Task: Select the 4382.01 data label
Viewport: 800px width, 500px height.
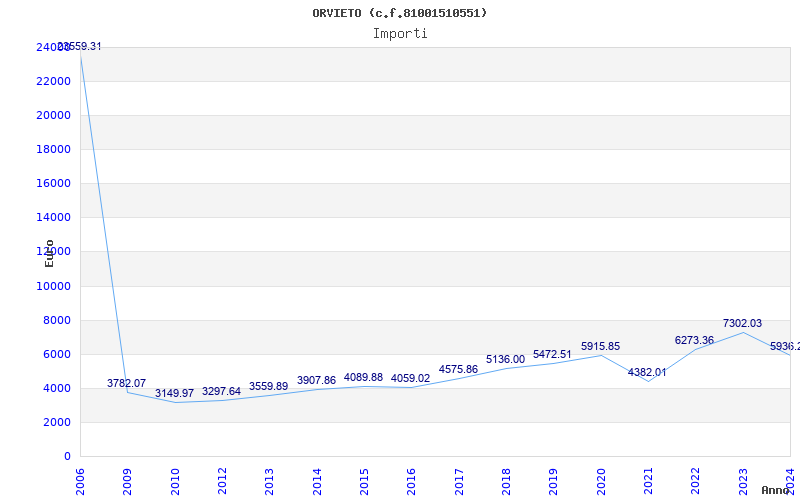Action: tap(647, 372)
